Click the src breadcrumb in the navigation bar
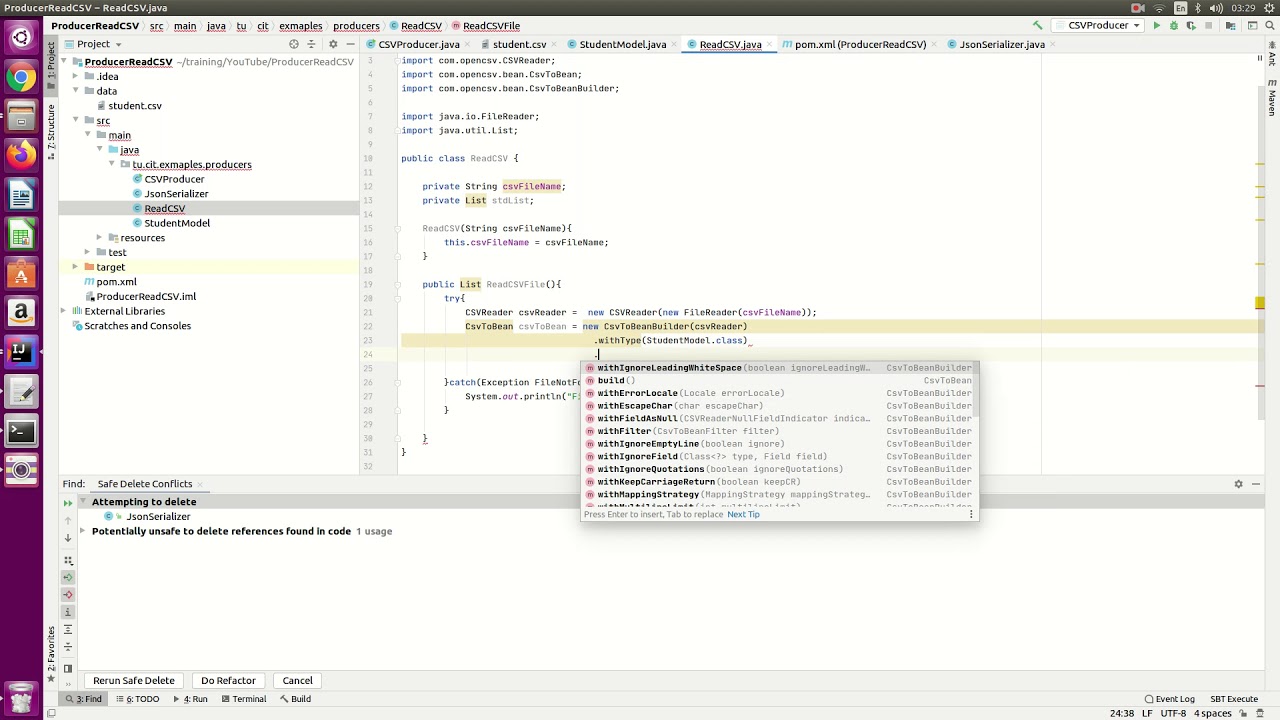The height and width of the screenshot is (720, 1280). point(157,26)
